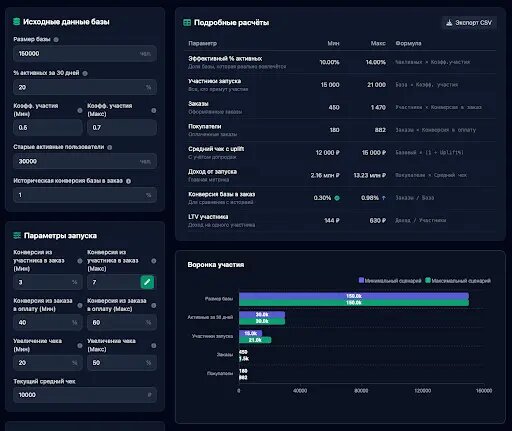Focus Увеличение чека (Мин) field with 20
Screen dimensions: 512x431
click(x=48, y=363)
